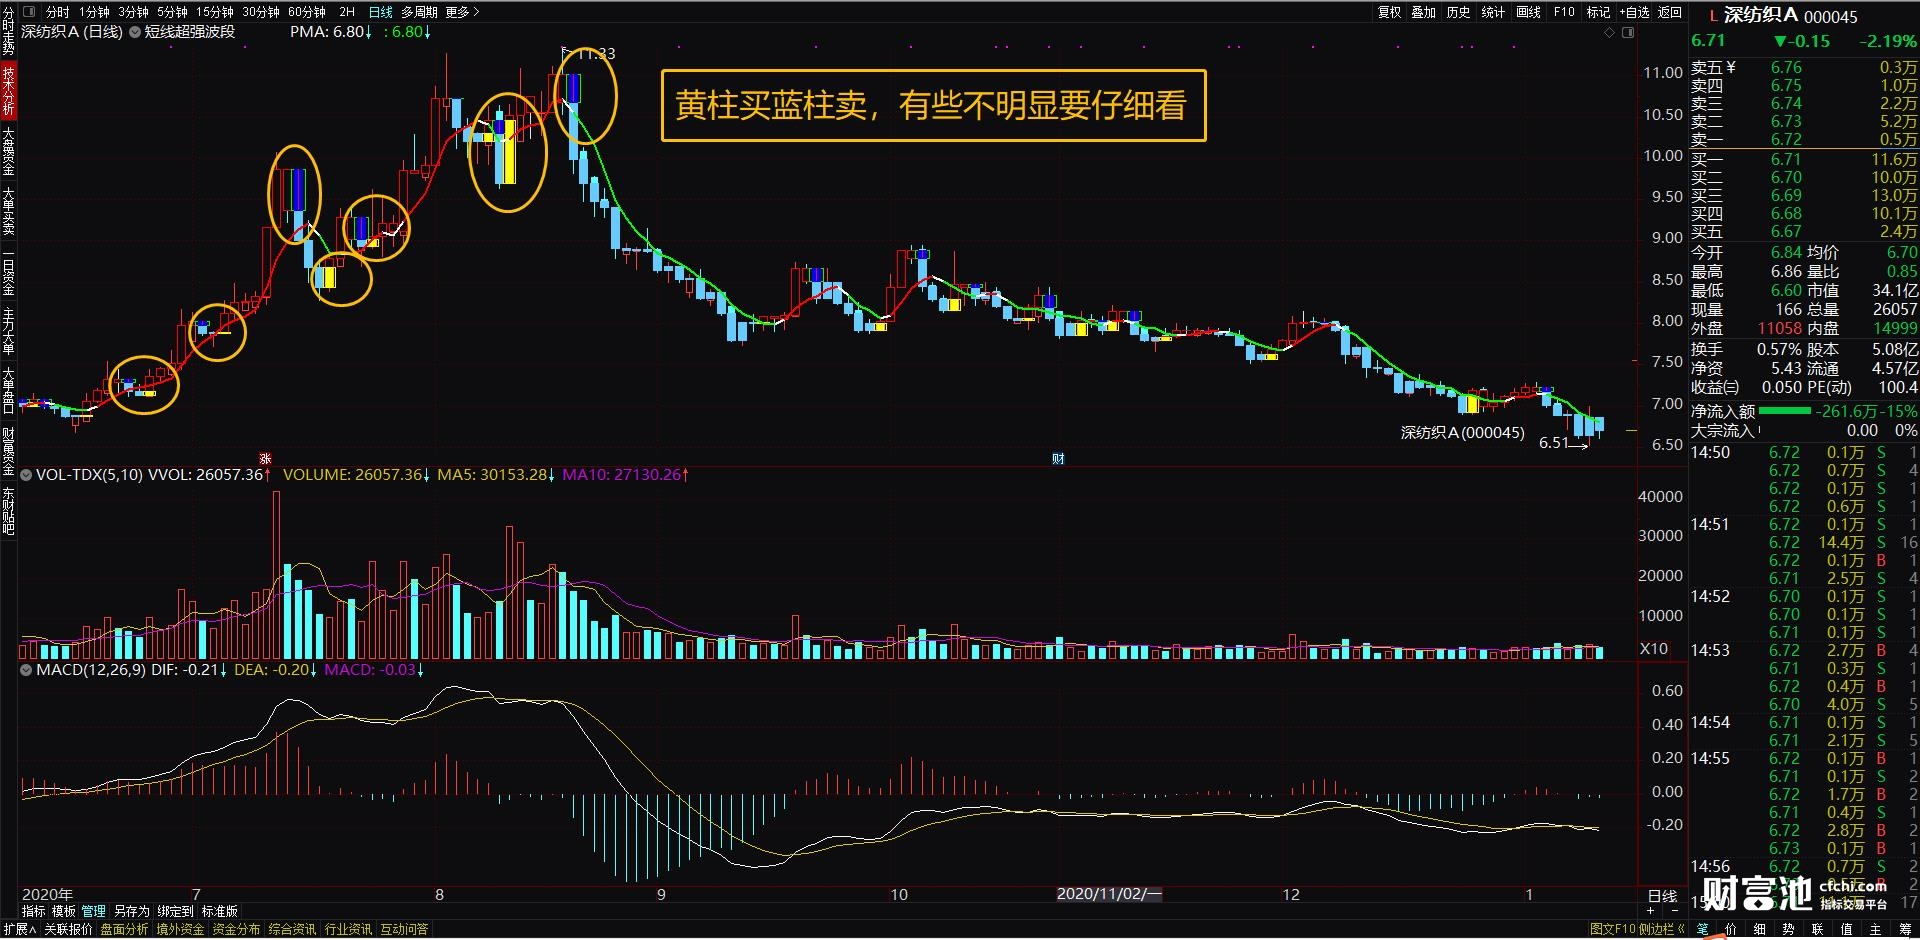
Task: Select the 笔 tick tab in side panel
Action: (x=1702, y=929)
